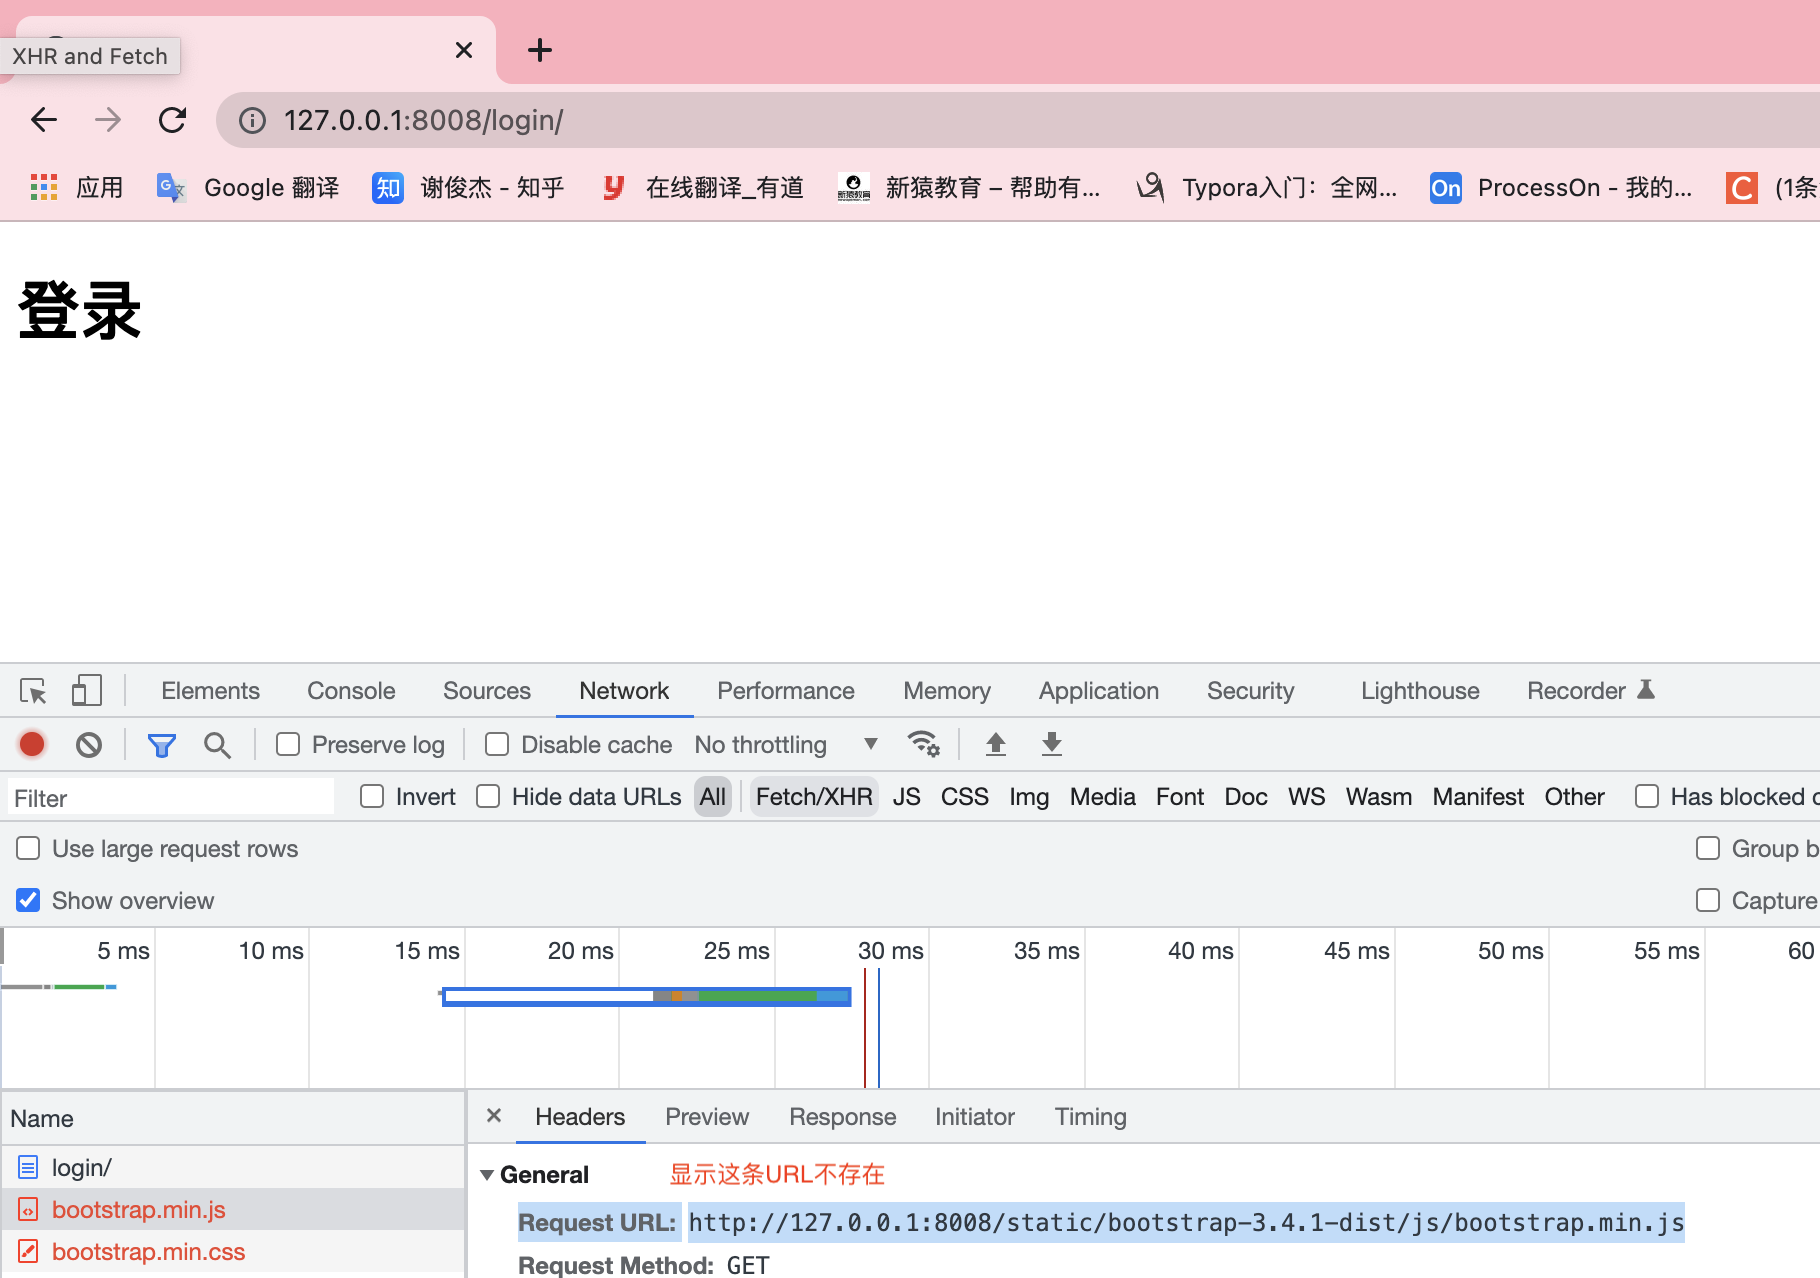The width and height of the screenshot is (1820, 1278).
Task: Activate the inspect element picker
Action: point(33,691)
